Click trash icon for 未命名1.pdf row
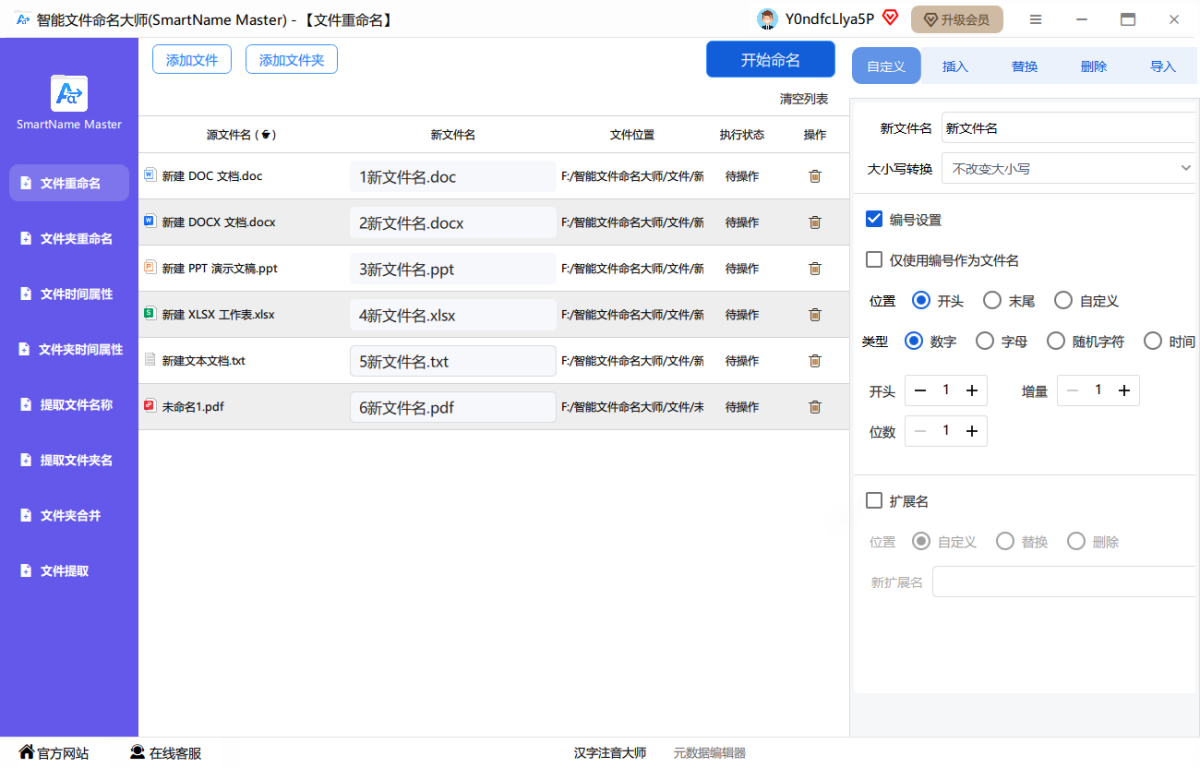The image size is (1200, 768). point(814,407)
